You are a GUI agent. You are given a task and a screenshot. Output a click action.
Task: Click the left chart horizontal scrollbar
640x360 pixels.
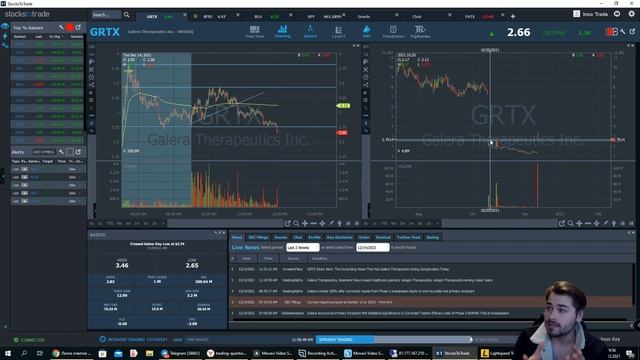225,223
